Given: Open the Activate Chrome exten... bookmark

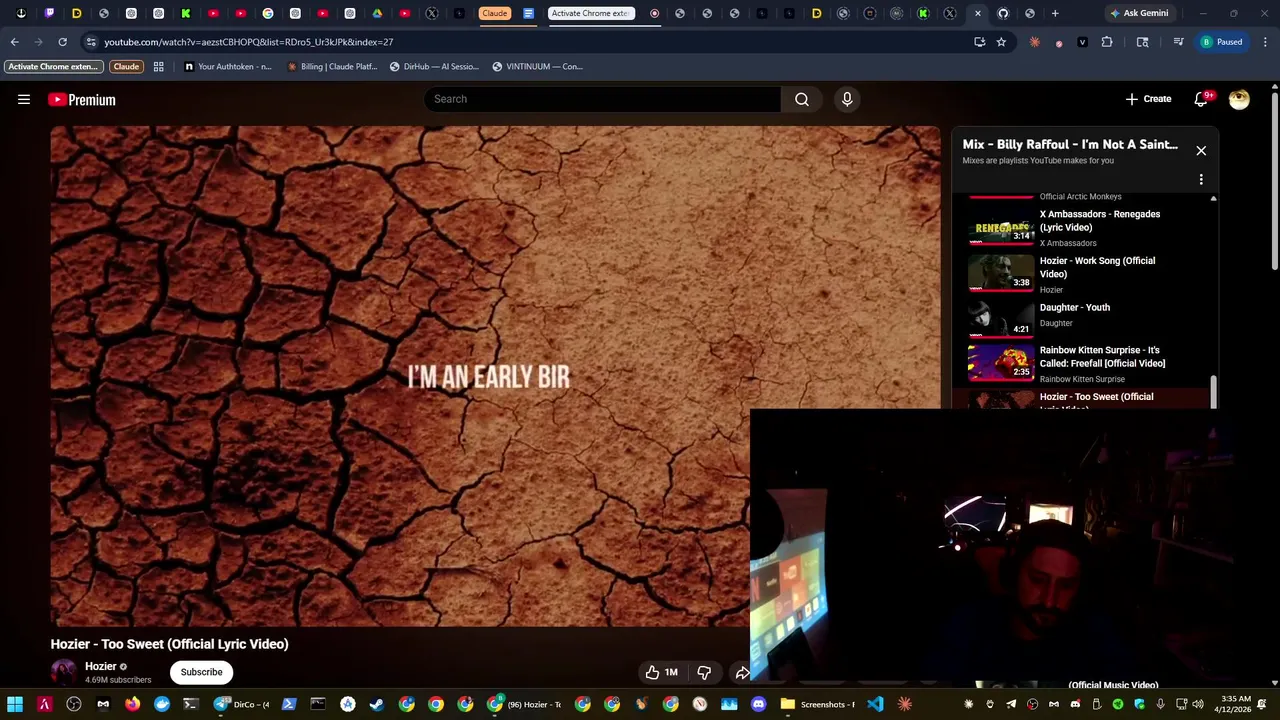Looking at the screenshot, I should coord(53,66).
